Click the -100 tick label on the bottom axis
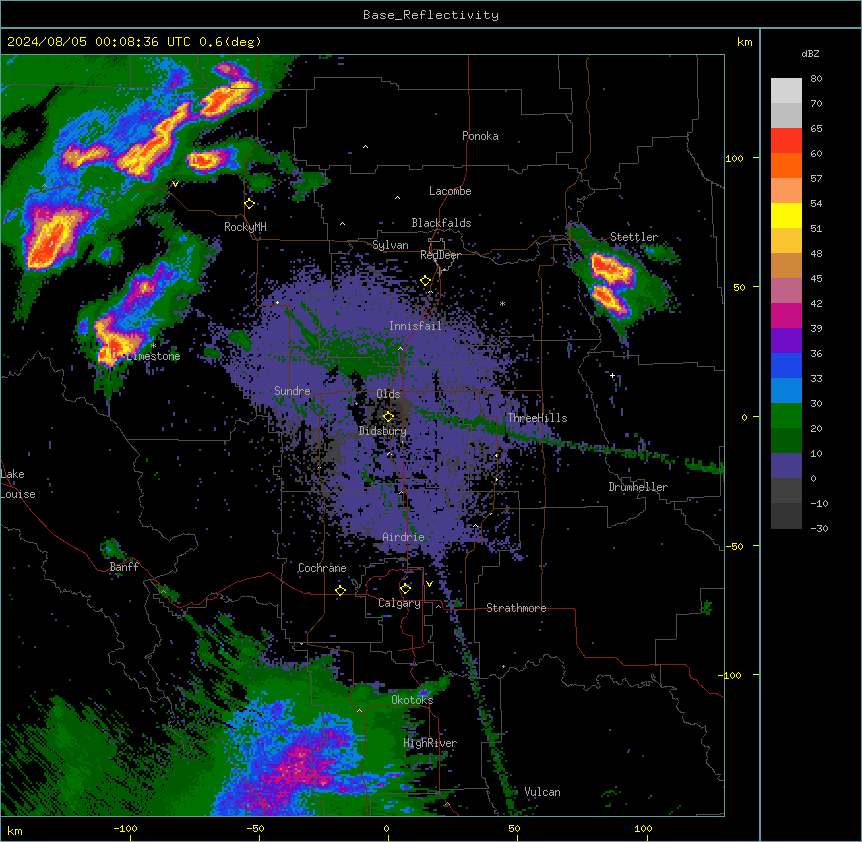 [x=125, y=828]
